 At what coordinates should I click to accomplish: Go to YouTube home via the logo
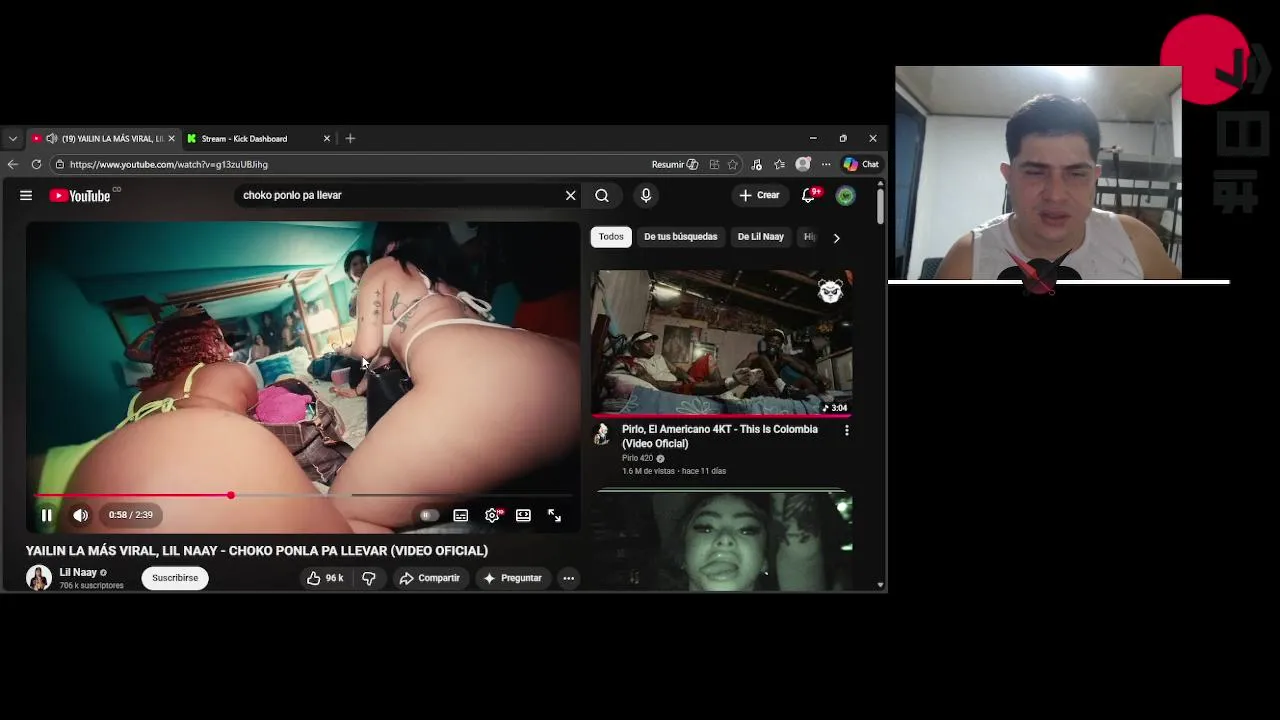click(x=80, y=196)
